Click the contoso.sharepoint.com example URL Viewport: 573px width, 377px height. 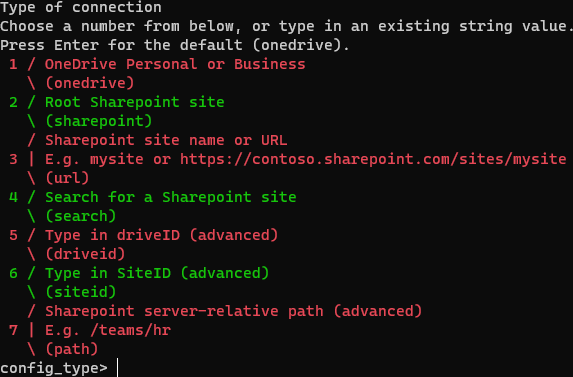[x=373, y=159]
